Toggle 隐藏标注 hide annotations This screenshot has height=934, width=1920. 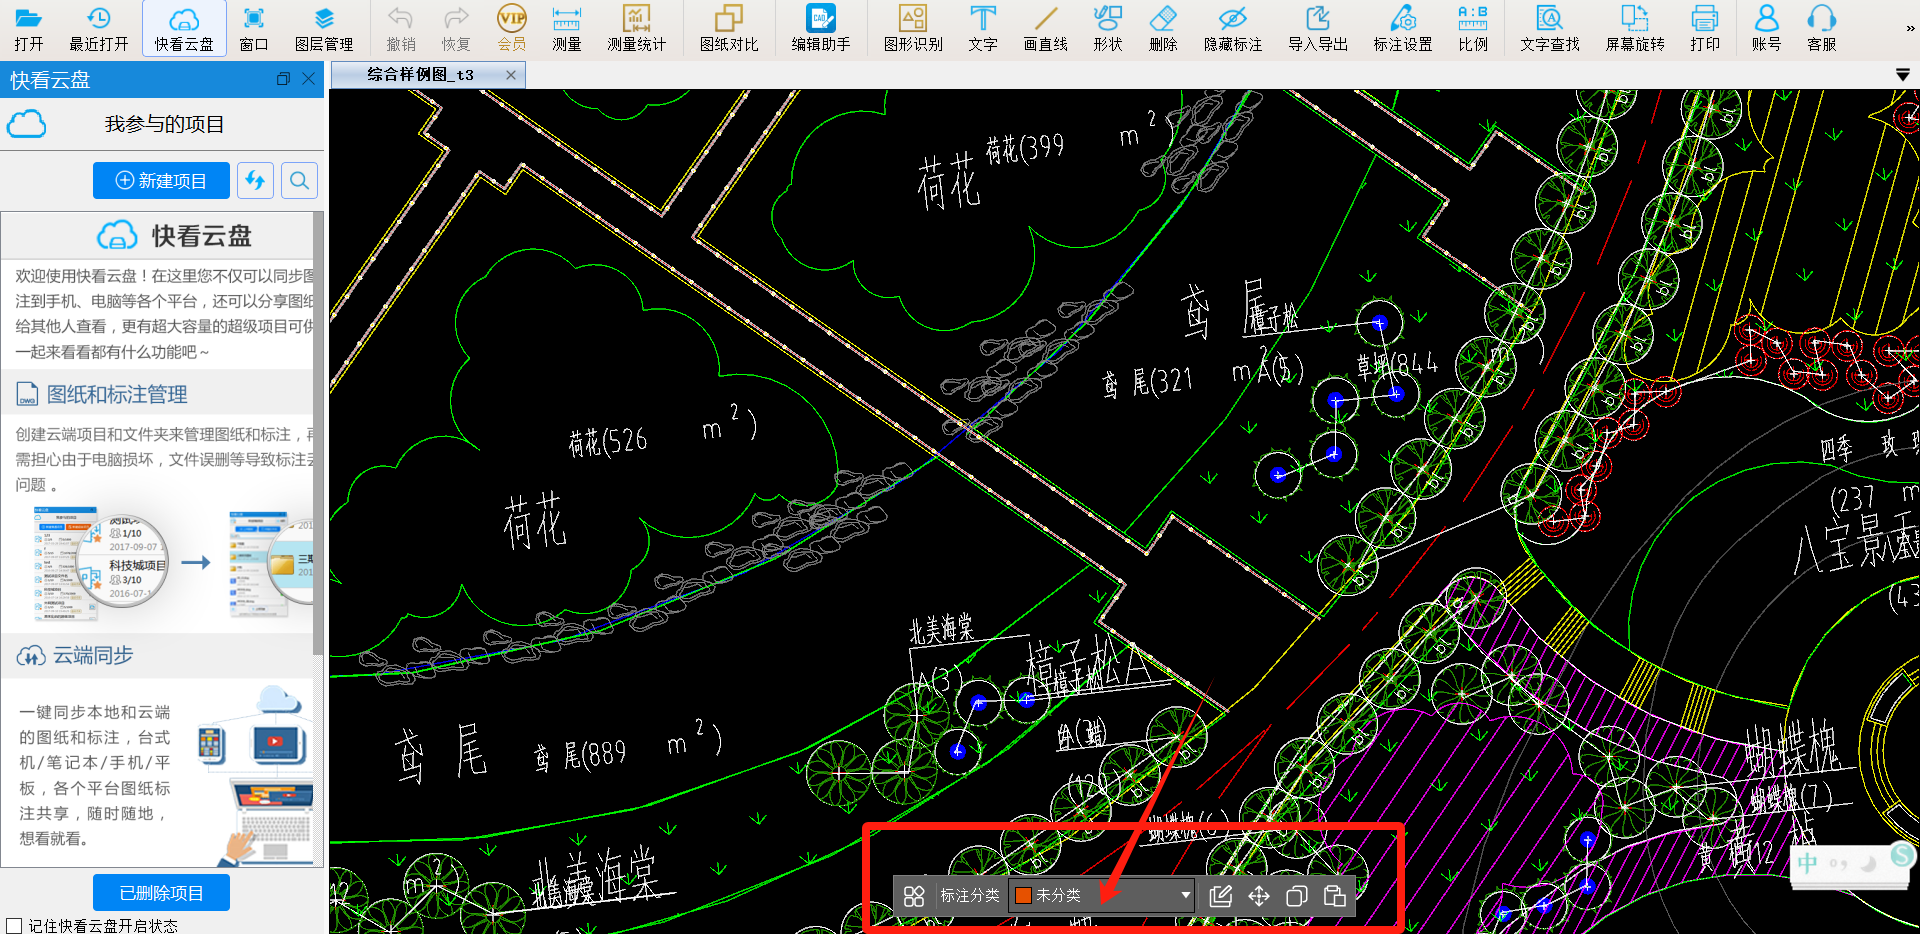tap(1232, 28)
